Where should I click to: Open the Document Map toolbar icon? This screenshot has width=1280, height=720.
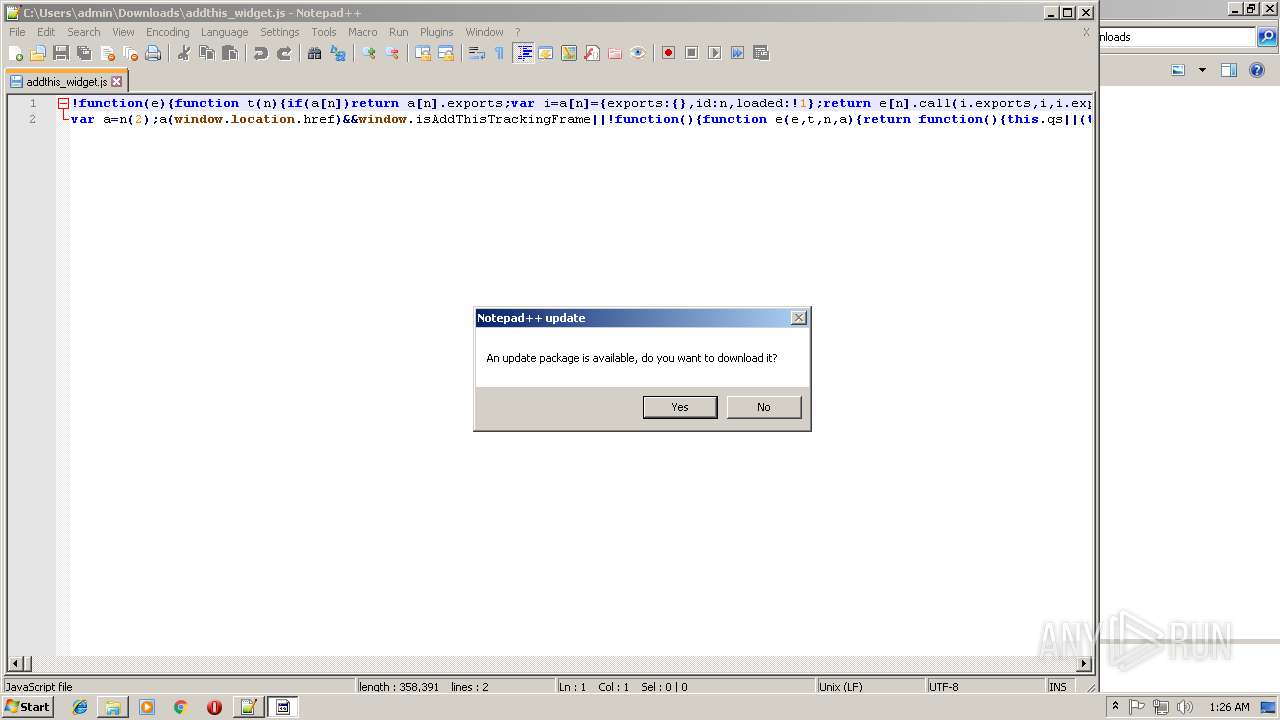(569, 53)
